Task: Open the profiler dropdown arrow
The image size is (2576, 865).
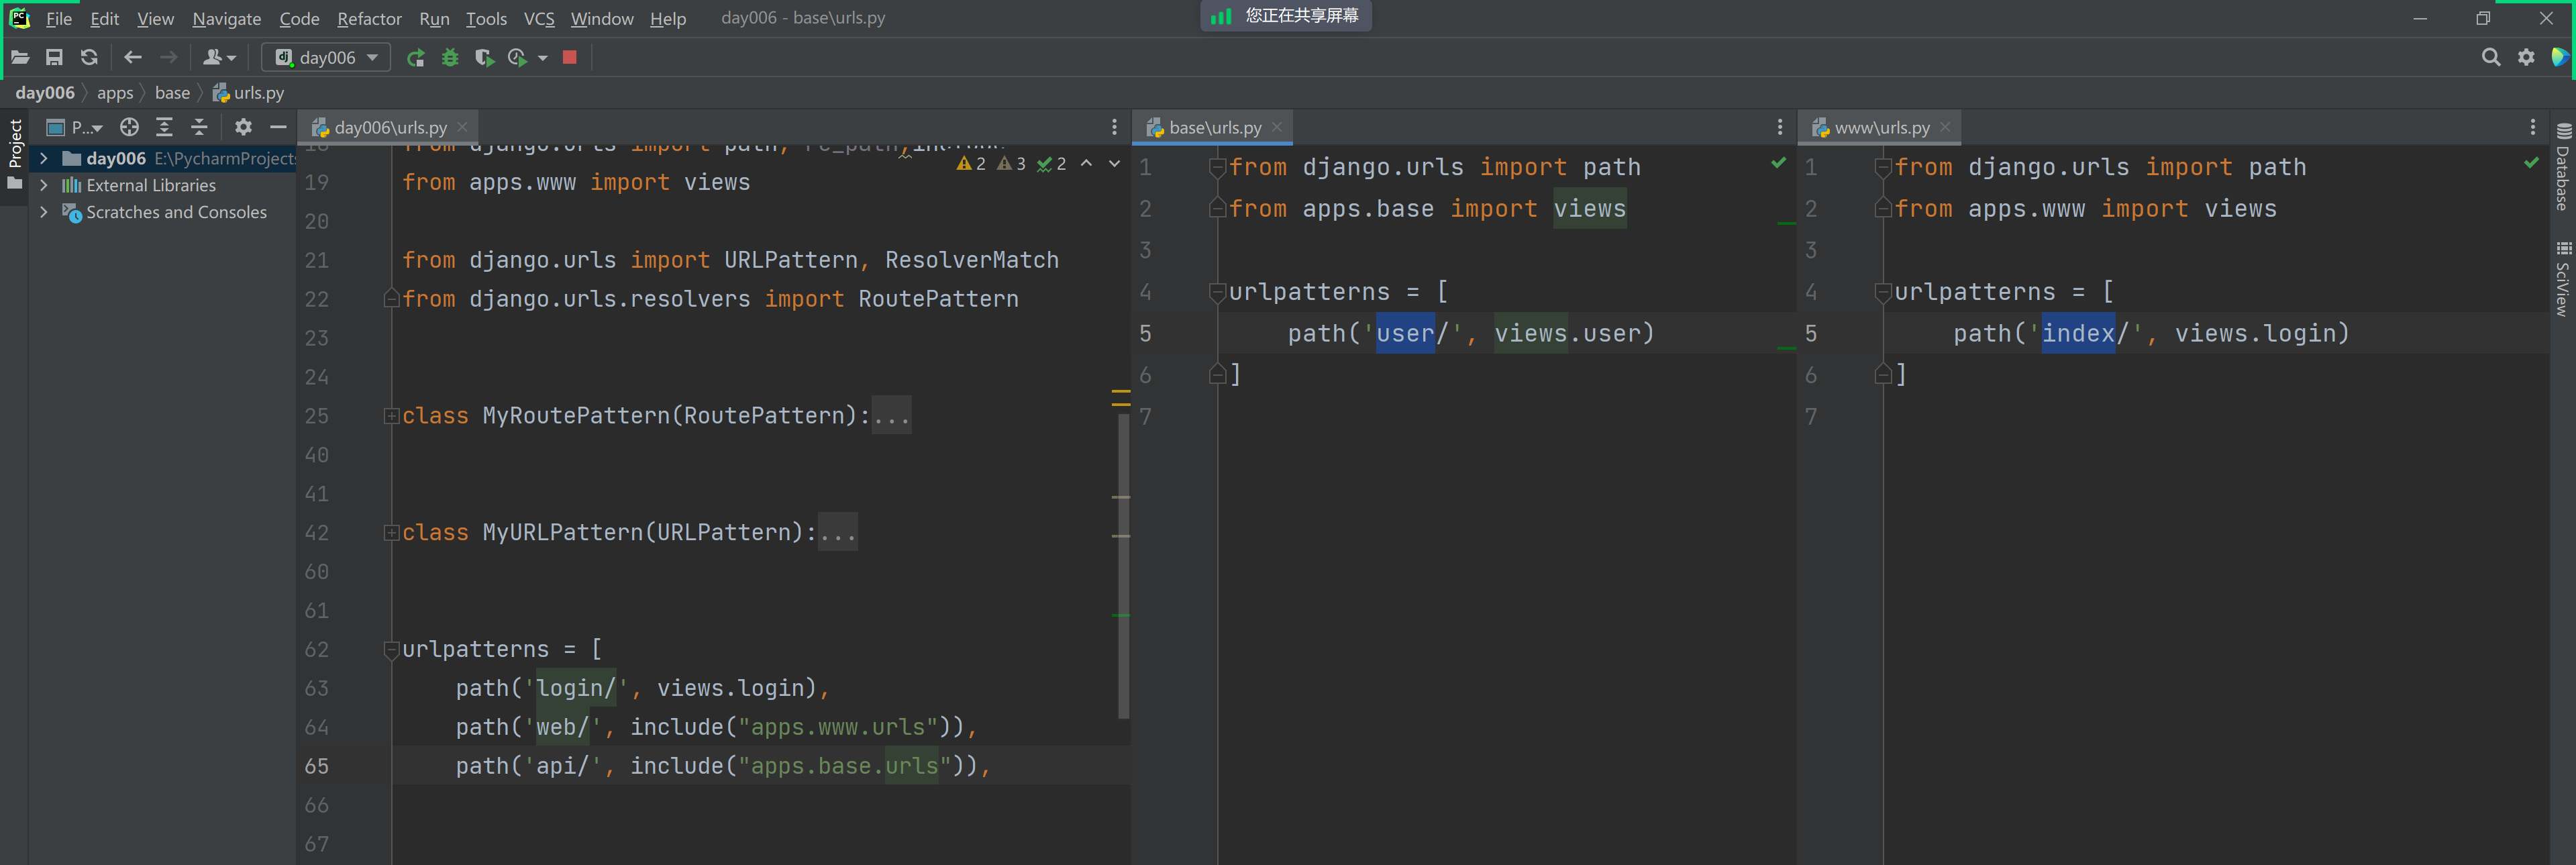Action: click(x=543, y=58)
